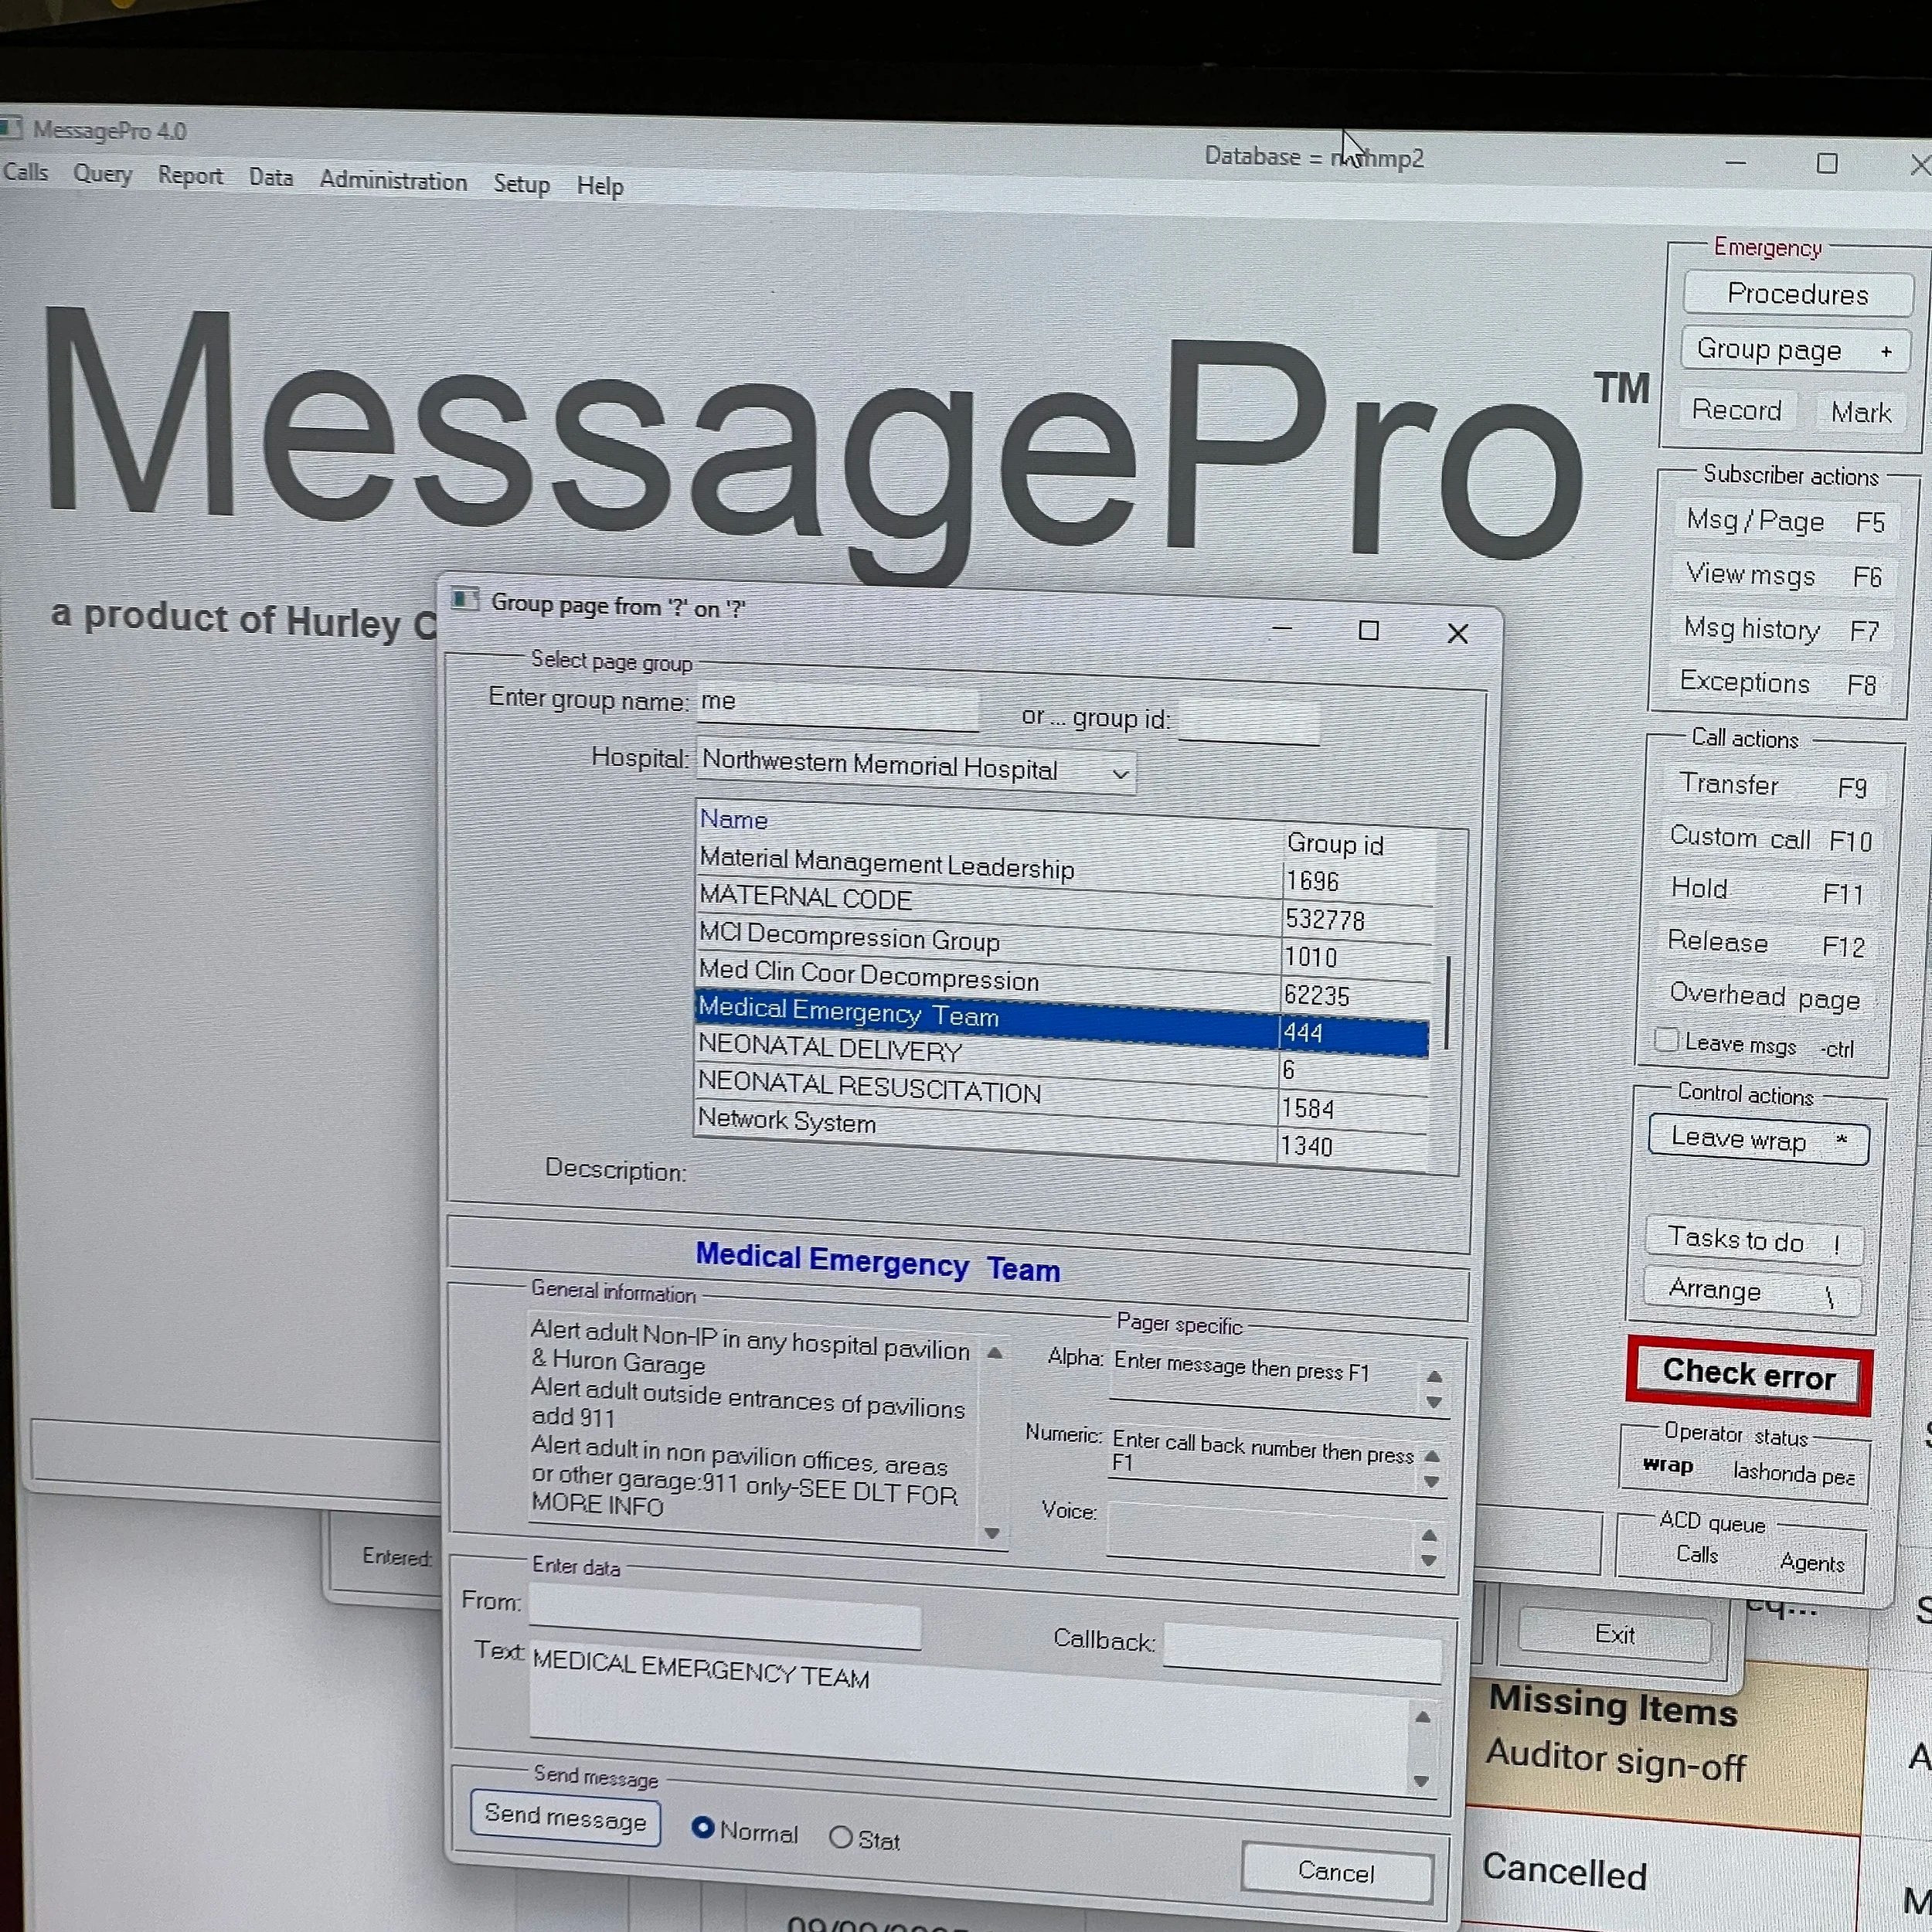The width and height of the screenshot is (1932, 1932).
Task: Click Text box scroll down arrow
Action: click(1421, 1781)
